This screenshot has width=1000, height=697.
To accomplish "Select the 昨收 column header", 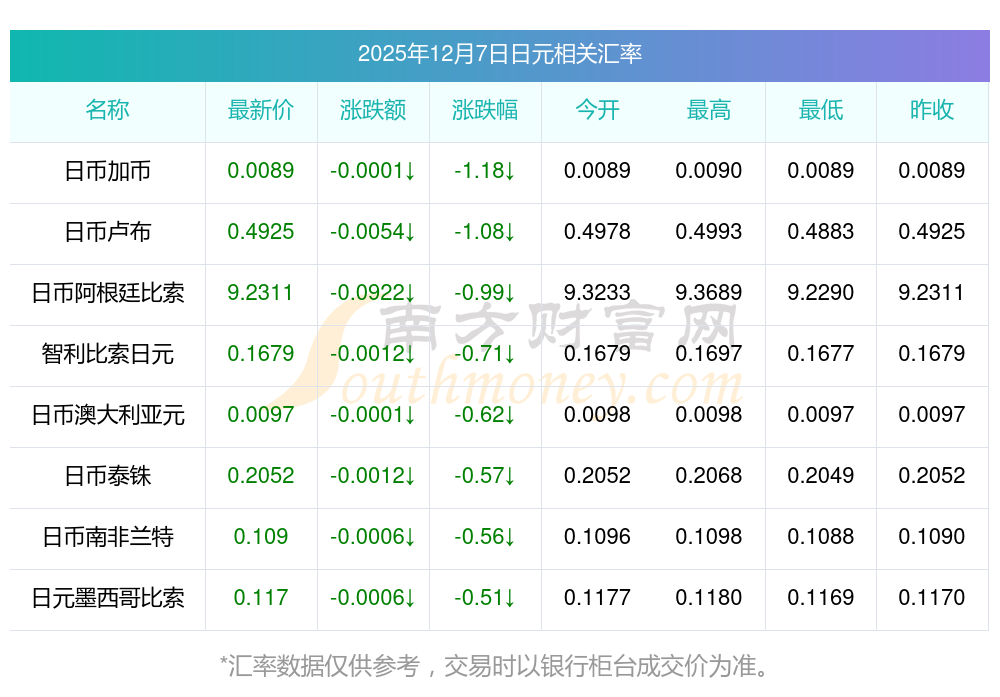I will click(x=932, y=111).
